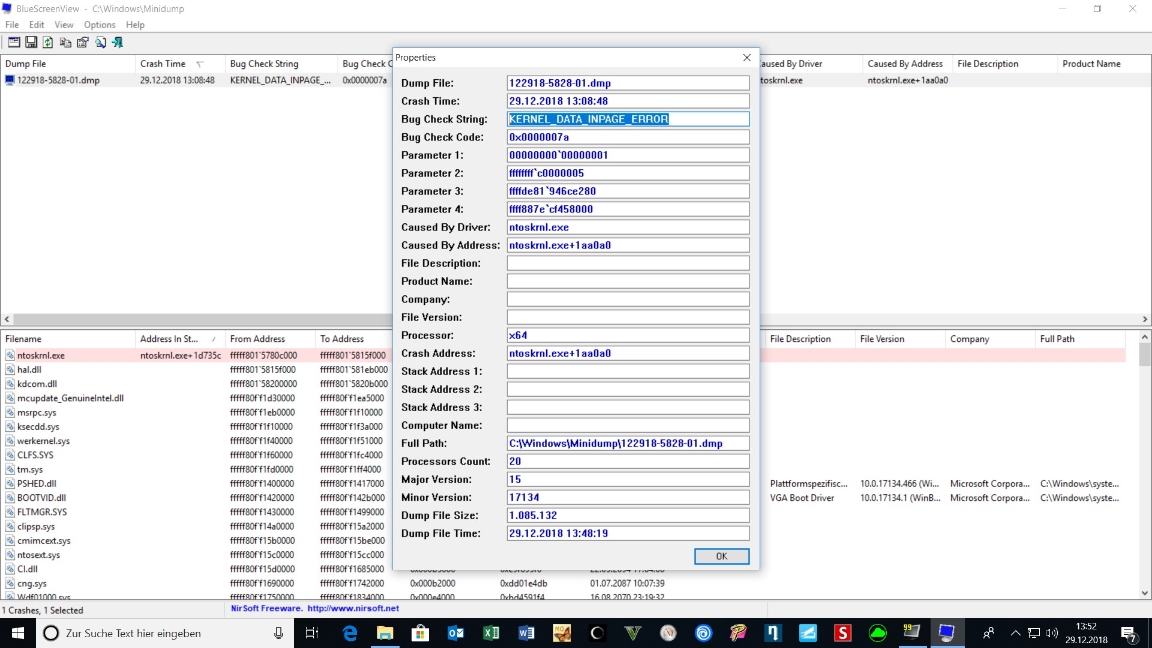Click the Caused By Address column header
Image resolution: width=1152 pixels, height=648 pixels.
tap(907, 64)
